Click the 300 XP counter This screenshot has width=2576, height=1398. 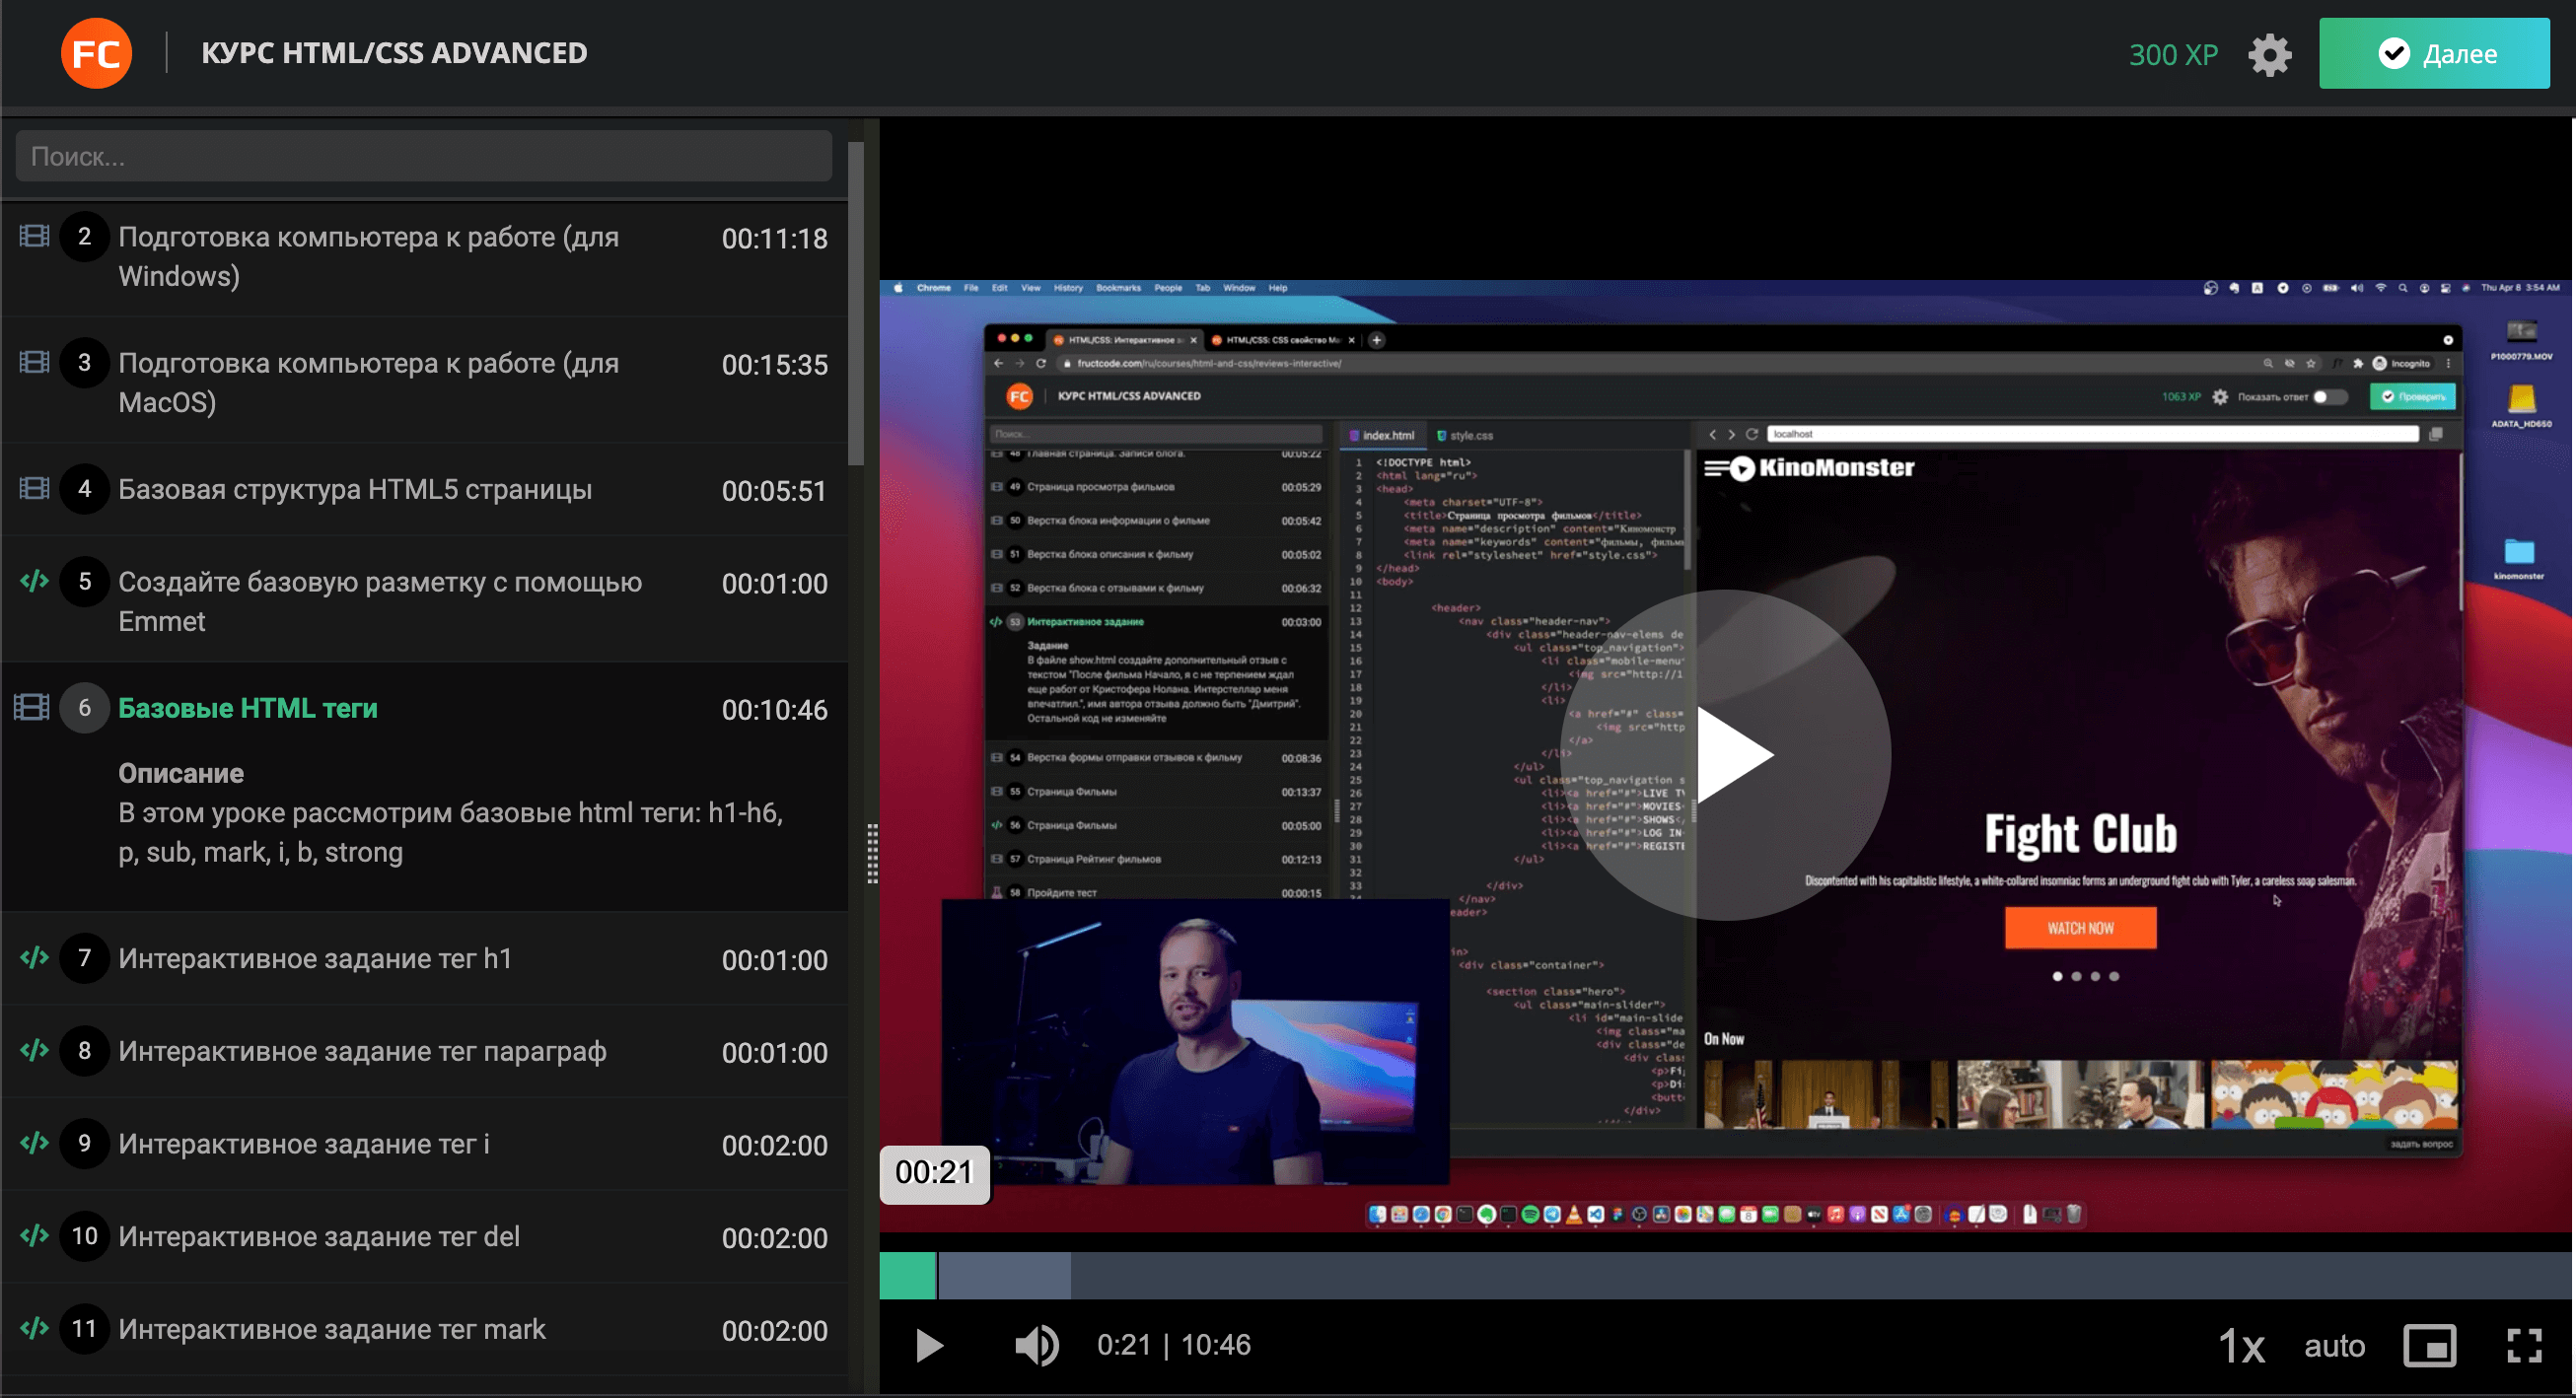click(x=2173, y=54)
